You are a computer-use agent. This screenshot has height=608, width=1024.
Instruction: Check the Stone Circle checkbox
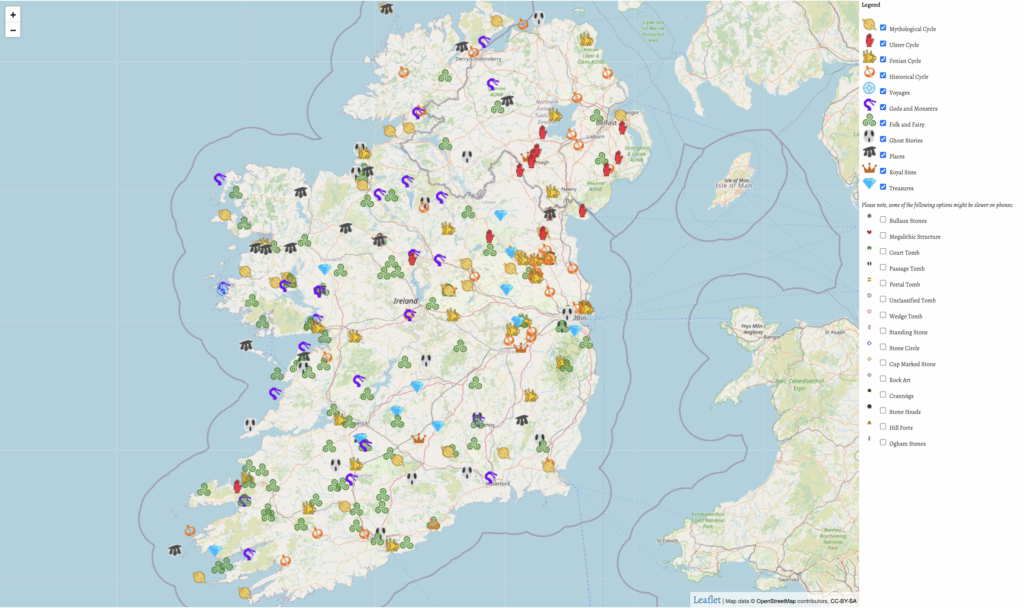coord(883,347)
